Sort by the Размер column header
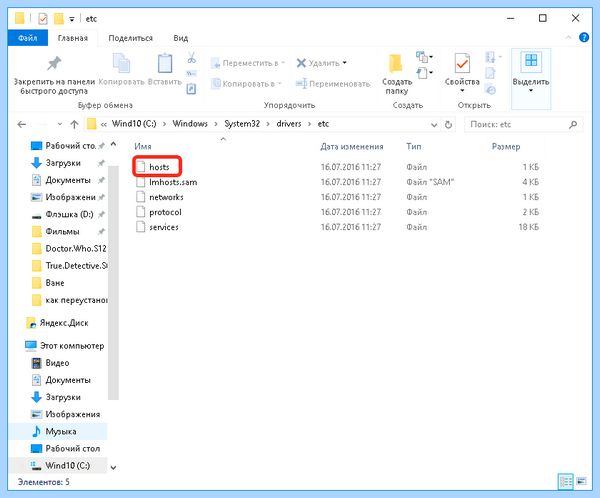The width and height of the screenshot is (600, 498). pos(506,146)
